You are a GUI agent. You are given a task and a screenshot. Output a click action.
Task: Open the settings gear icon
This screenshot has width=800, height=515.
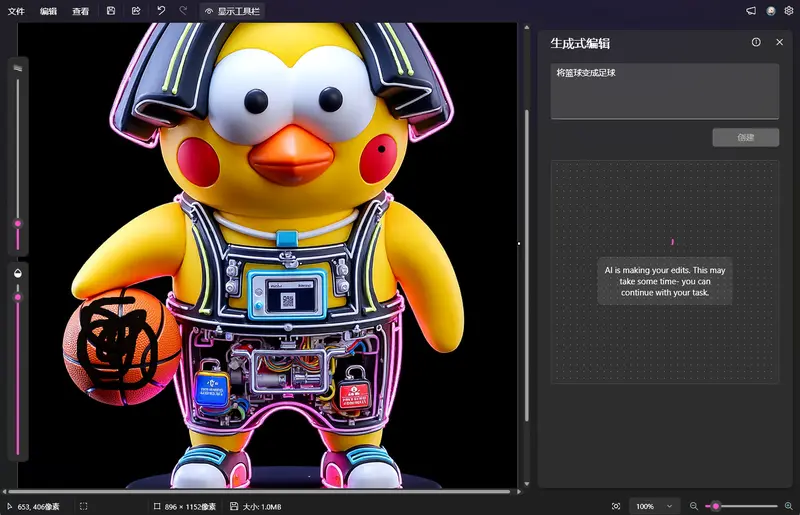tap(788, 11)
